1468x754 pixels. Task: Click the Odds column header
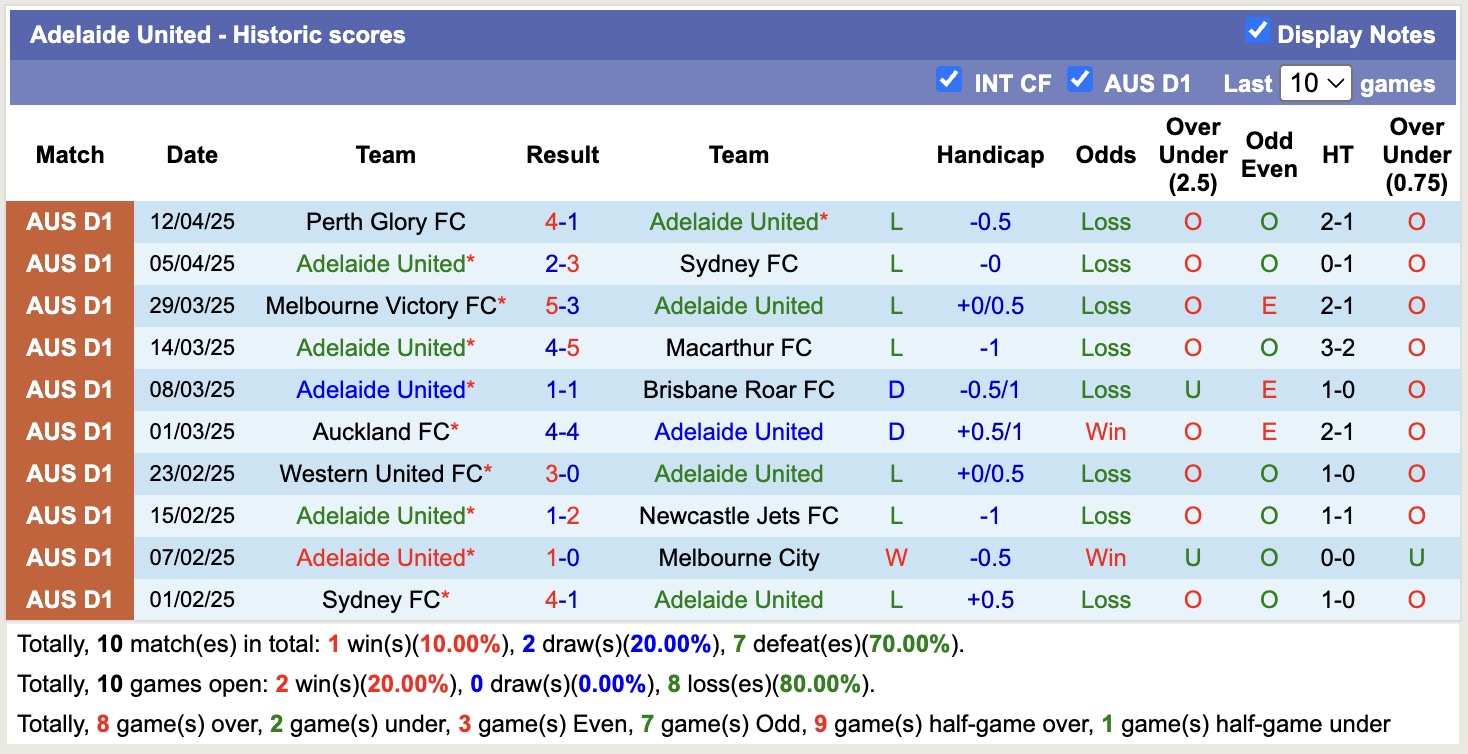[x=1105, y=155]
